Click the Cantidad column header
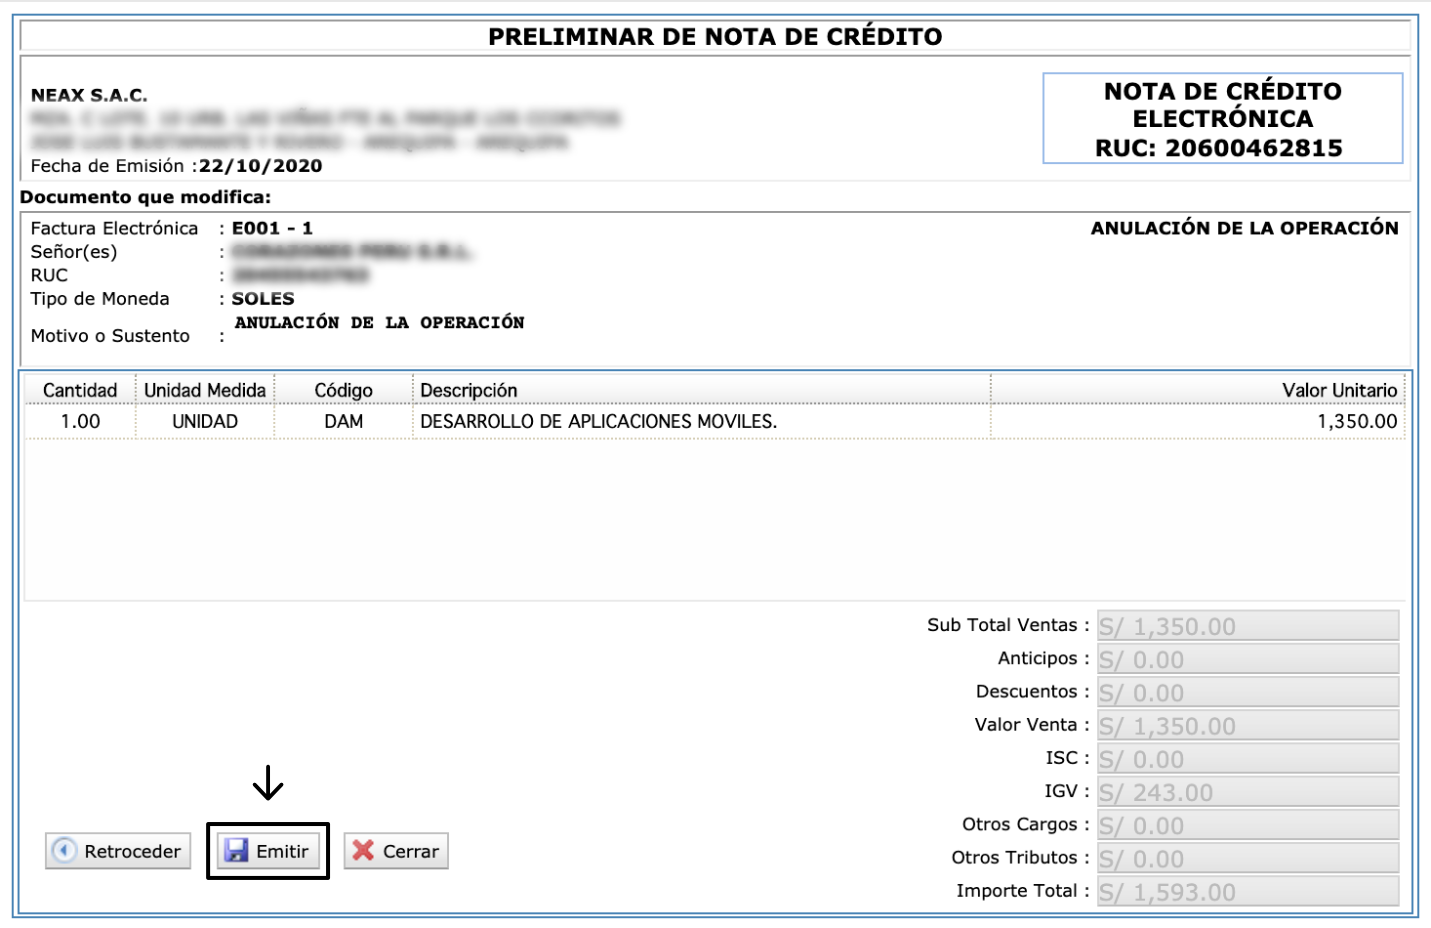Viewport: 1431px width, 928px height. click(x=80, y=390)
